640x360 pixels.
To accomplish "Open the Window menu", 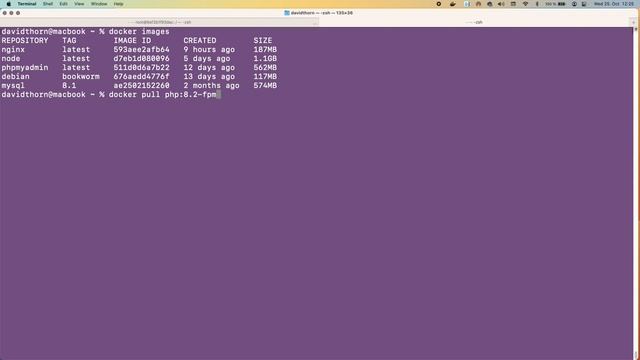I will [x=99, y=4].
